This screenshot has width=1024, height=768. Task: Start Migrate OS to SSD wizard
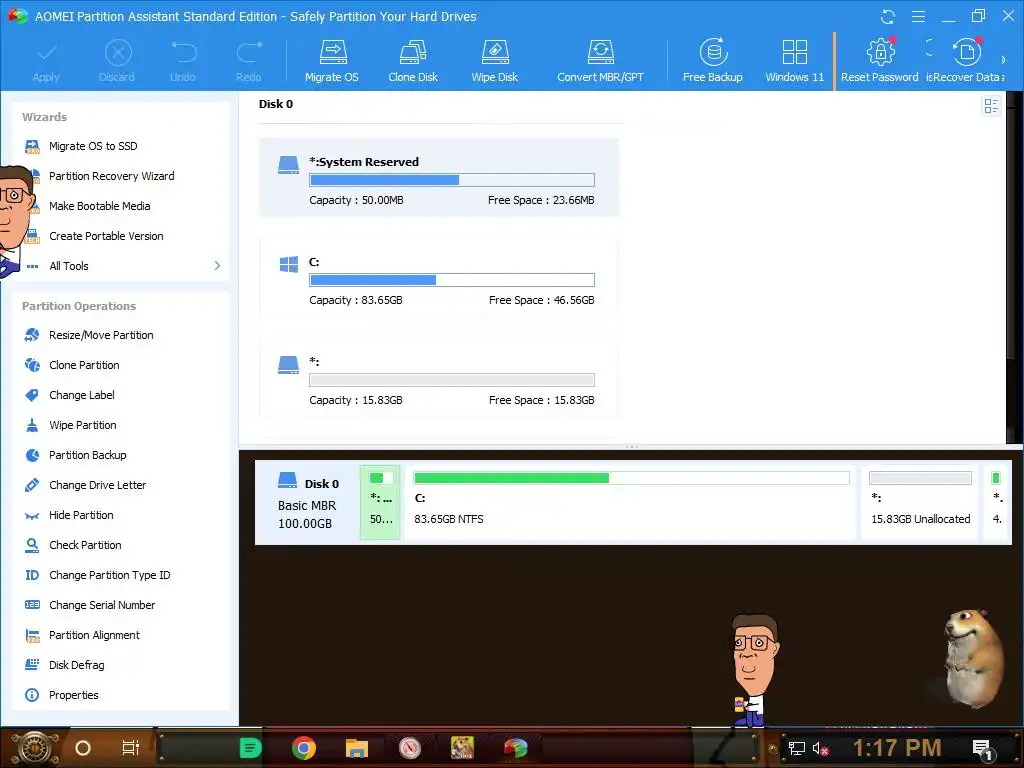(93, 146)
